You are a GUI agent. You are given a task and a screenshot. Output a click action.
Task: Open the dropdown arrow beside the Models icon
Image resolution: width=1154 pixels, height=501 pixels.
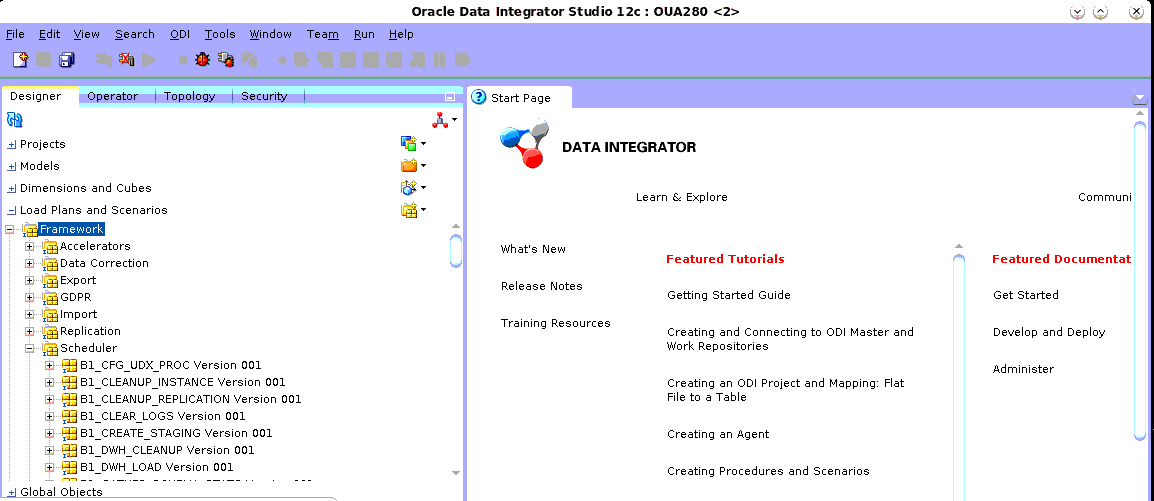point(423,166)
